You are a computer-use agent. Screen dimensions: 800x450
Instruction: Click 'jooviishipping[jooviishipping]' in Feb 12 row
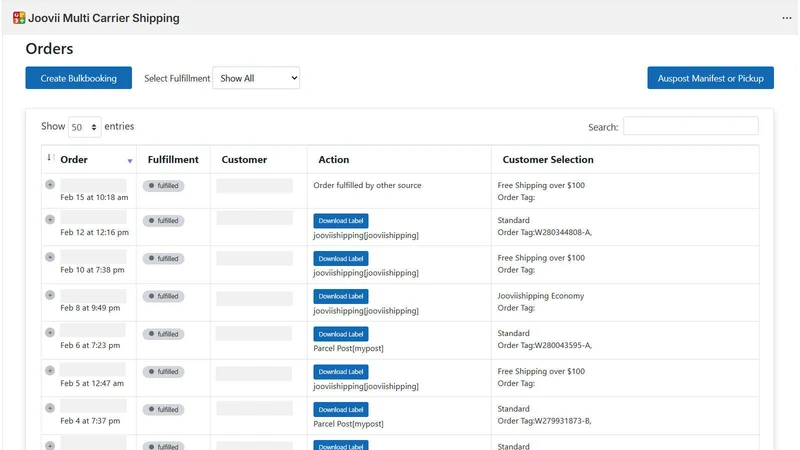coord(366,235)
